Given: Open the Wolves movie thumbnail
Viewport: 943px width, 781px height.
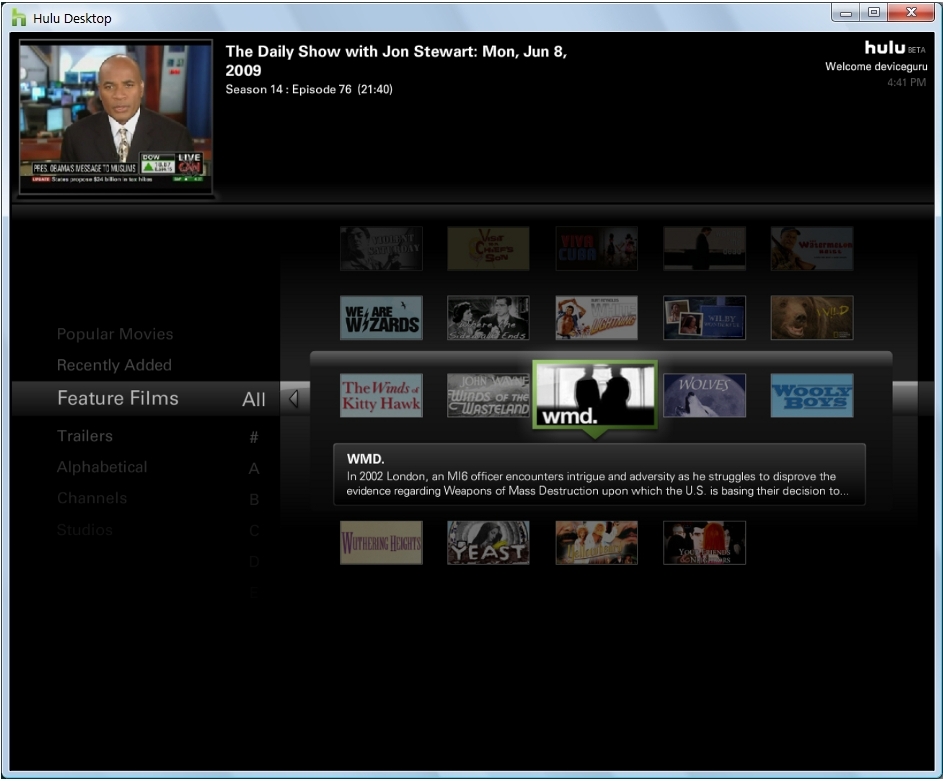Looking at the screenshot, I should coord(704,396).
